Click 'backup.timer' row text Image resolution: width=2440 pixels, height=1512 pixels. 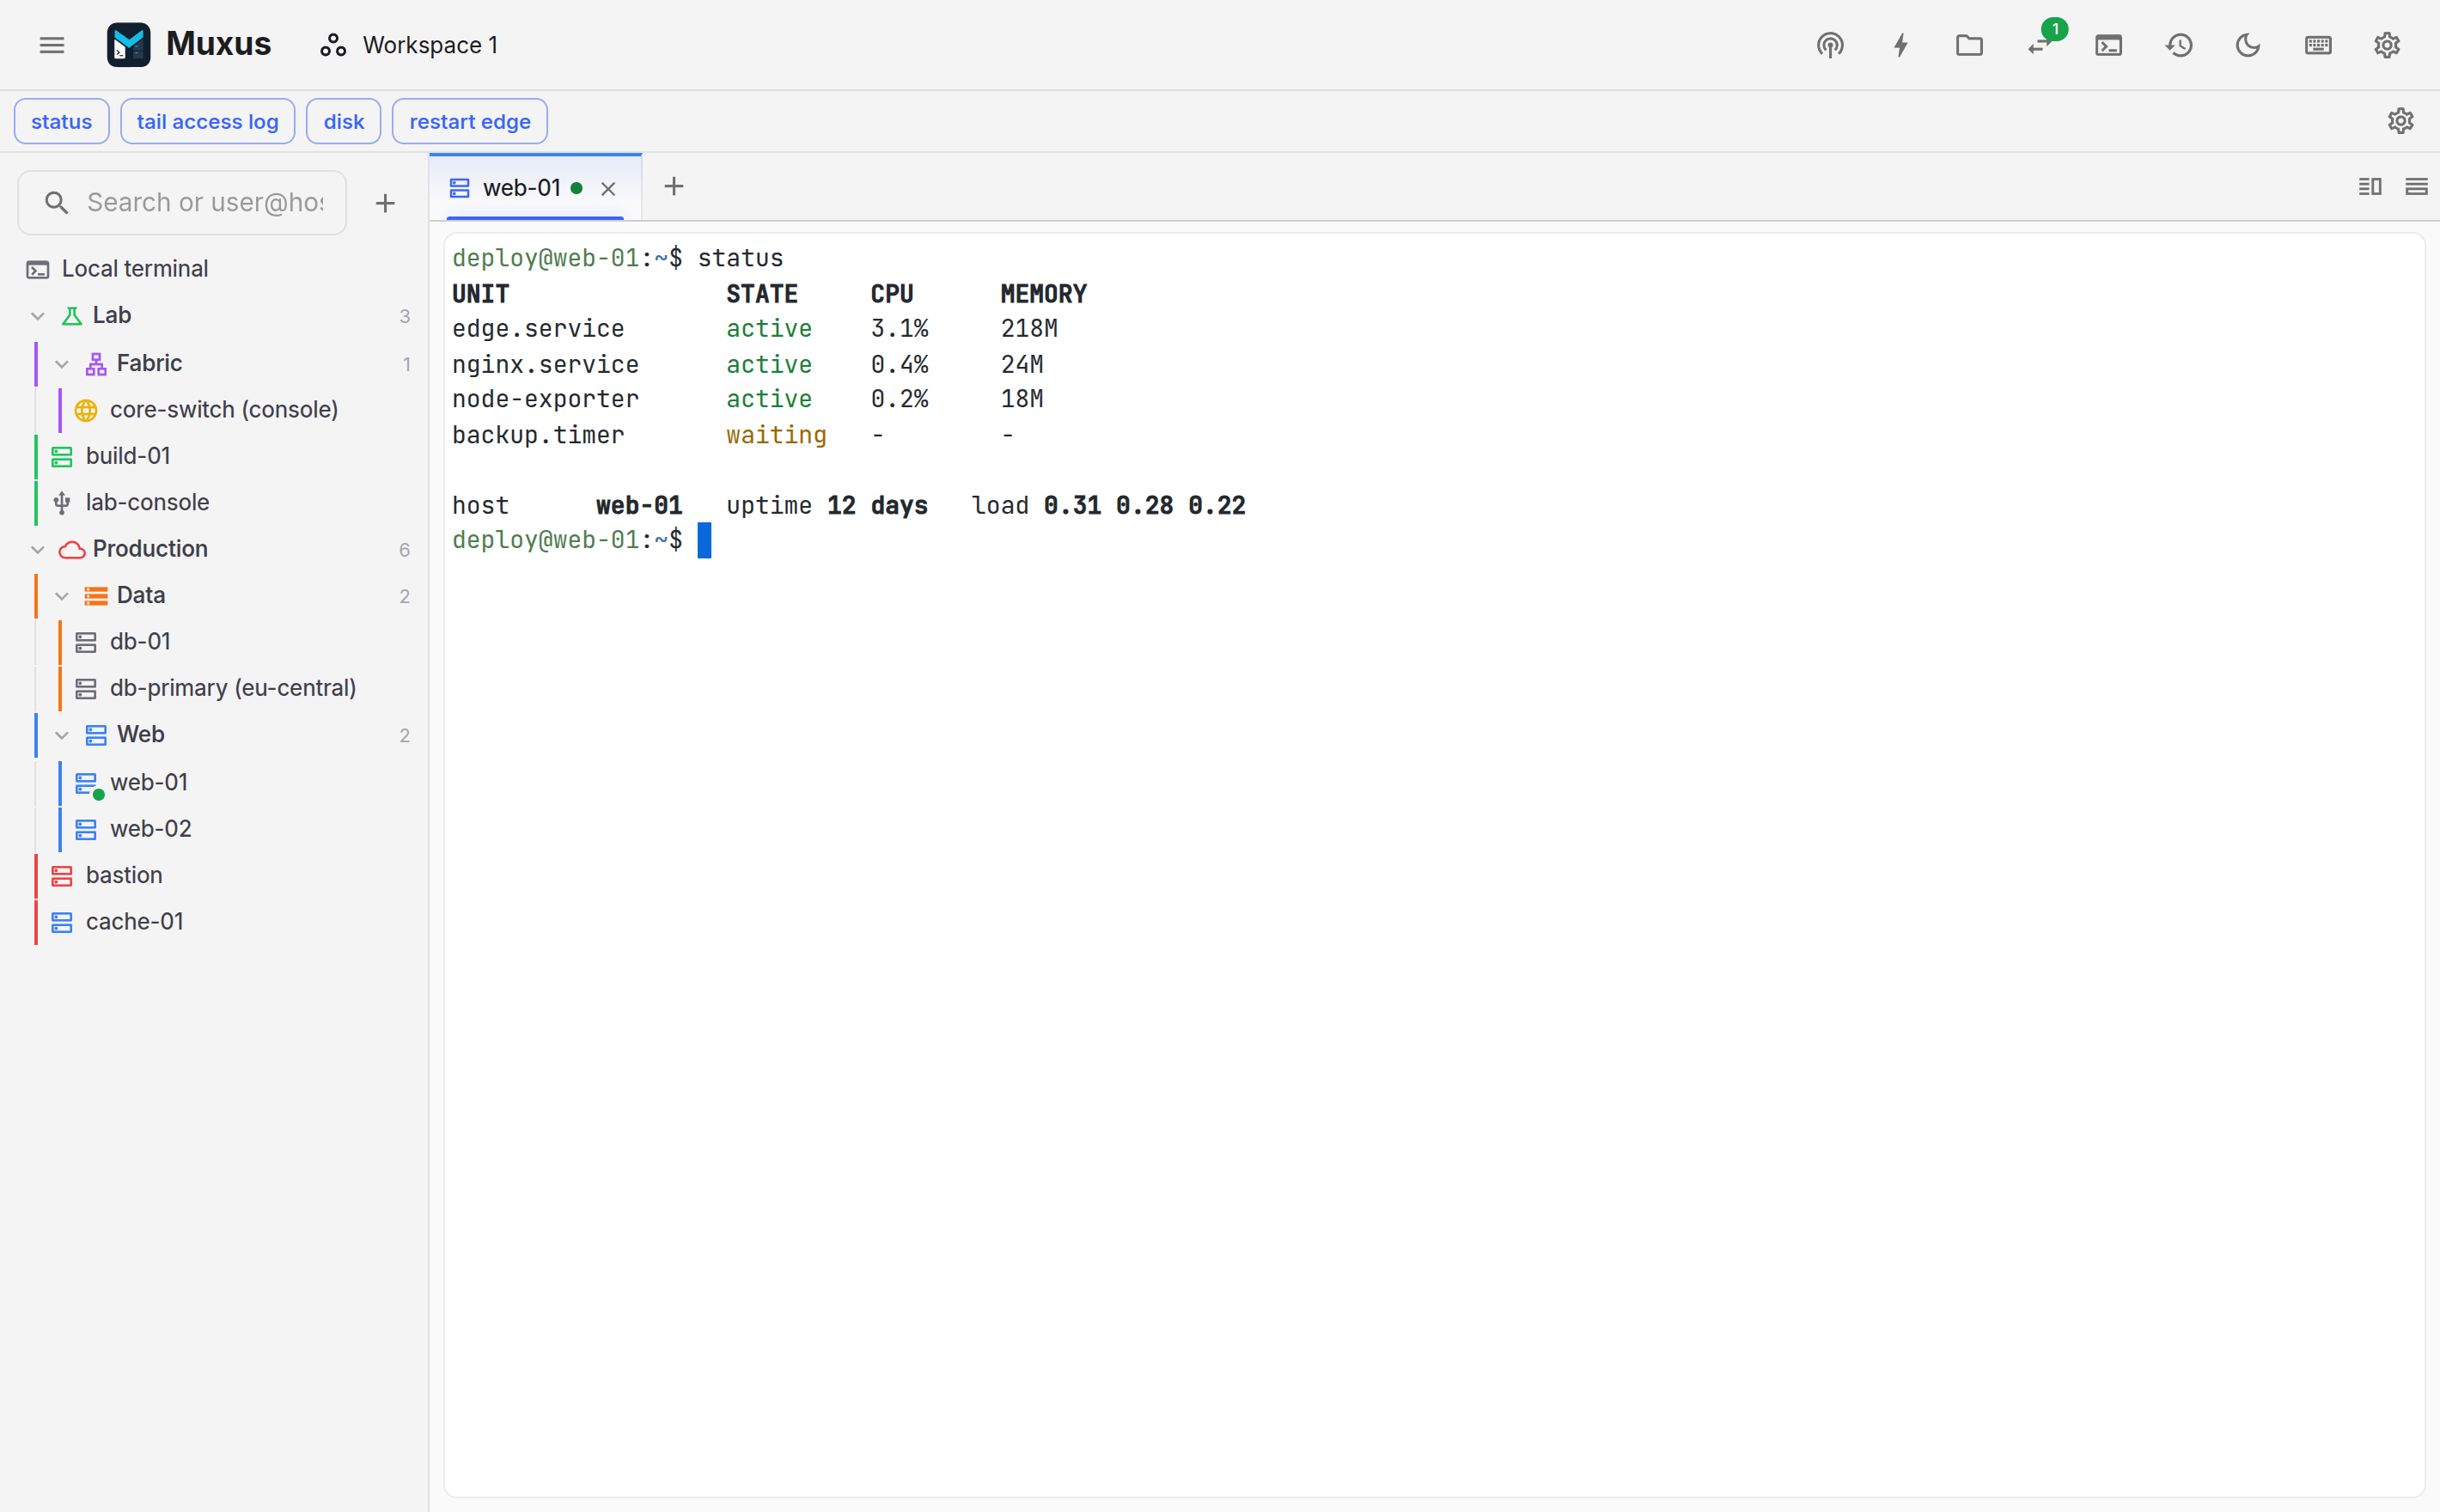click(x=538, y=435)
